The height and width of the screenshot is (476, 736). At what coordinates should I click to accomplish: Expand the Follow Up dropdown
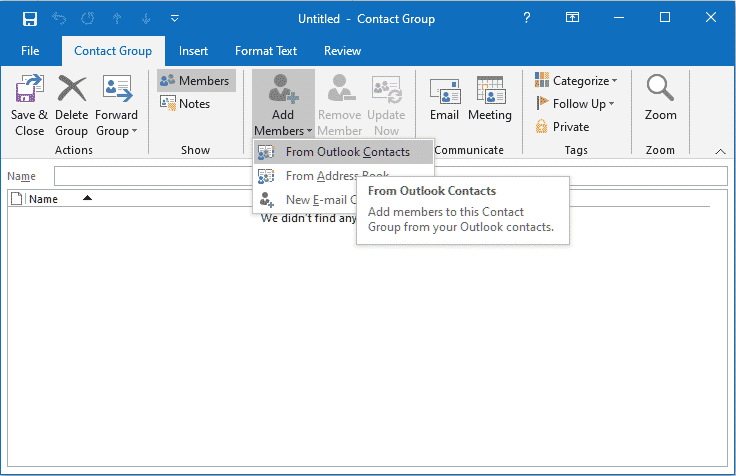[x=575, y=104]
